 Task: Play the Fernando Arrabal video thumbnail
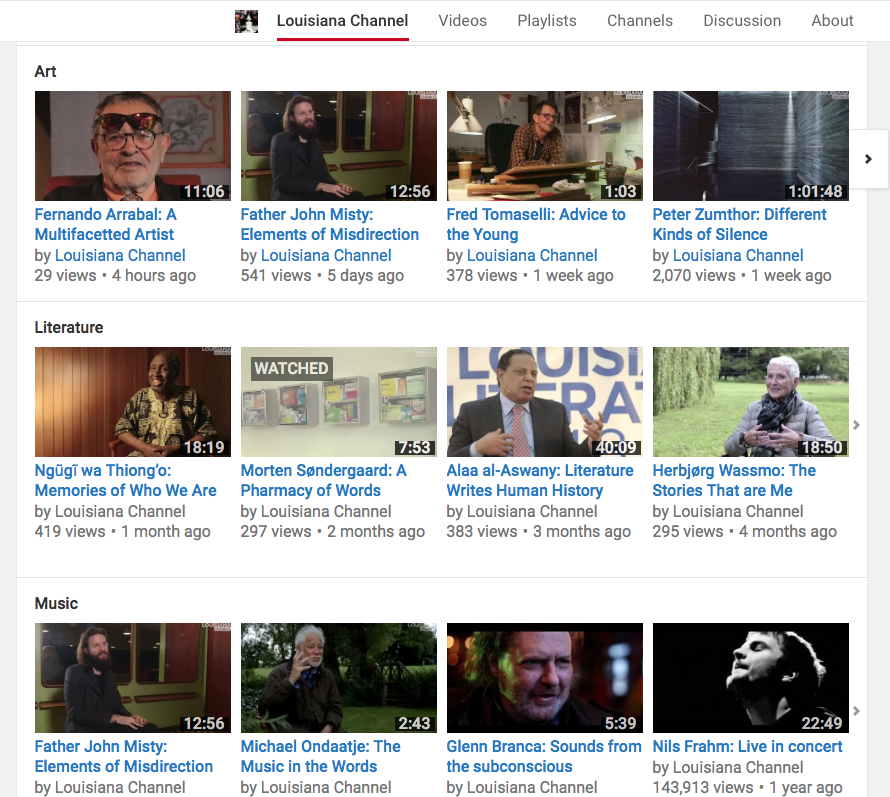click(133, 146)
